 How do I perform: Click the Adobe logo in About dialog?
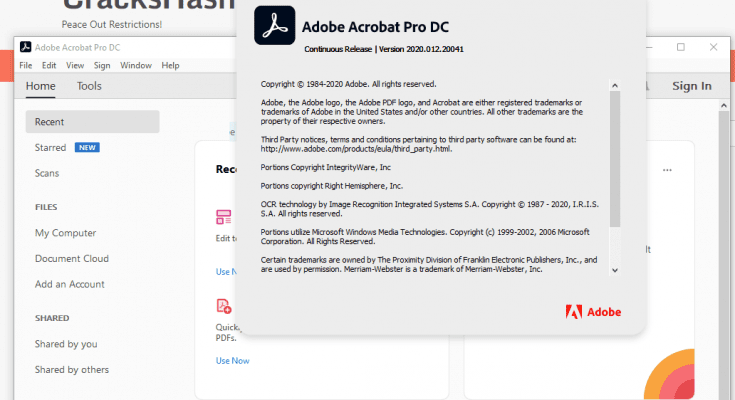click(x=593, y=312)
